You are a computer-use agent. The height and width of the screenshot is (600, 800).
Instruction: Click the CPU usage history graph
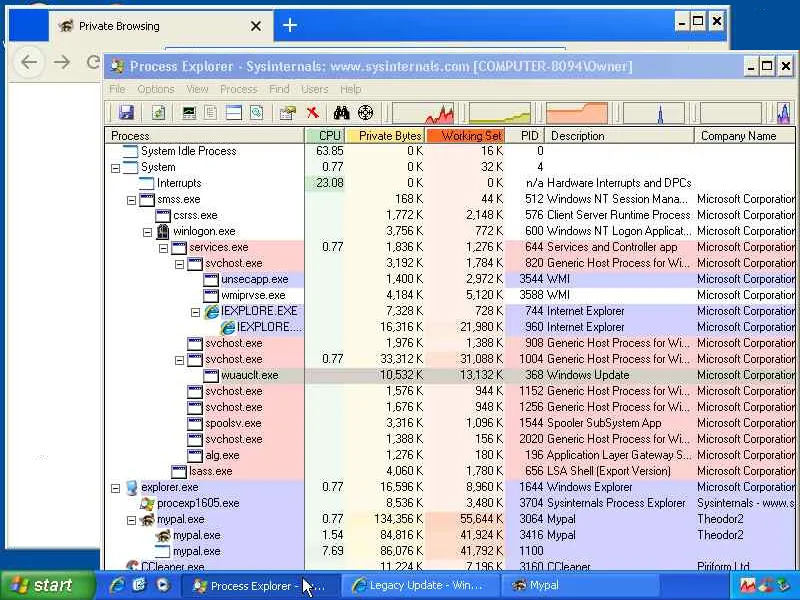[x=423, y=113]
